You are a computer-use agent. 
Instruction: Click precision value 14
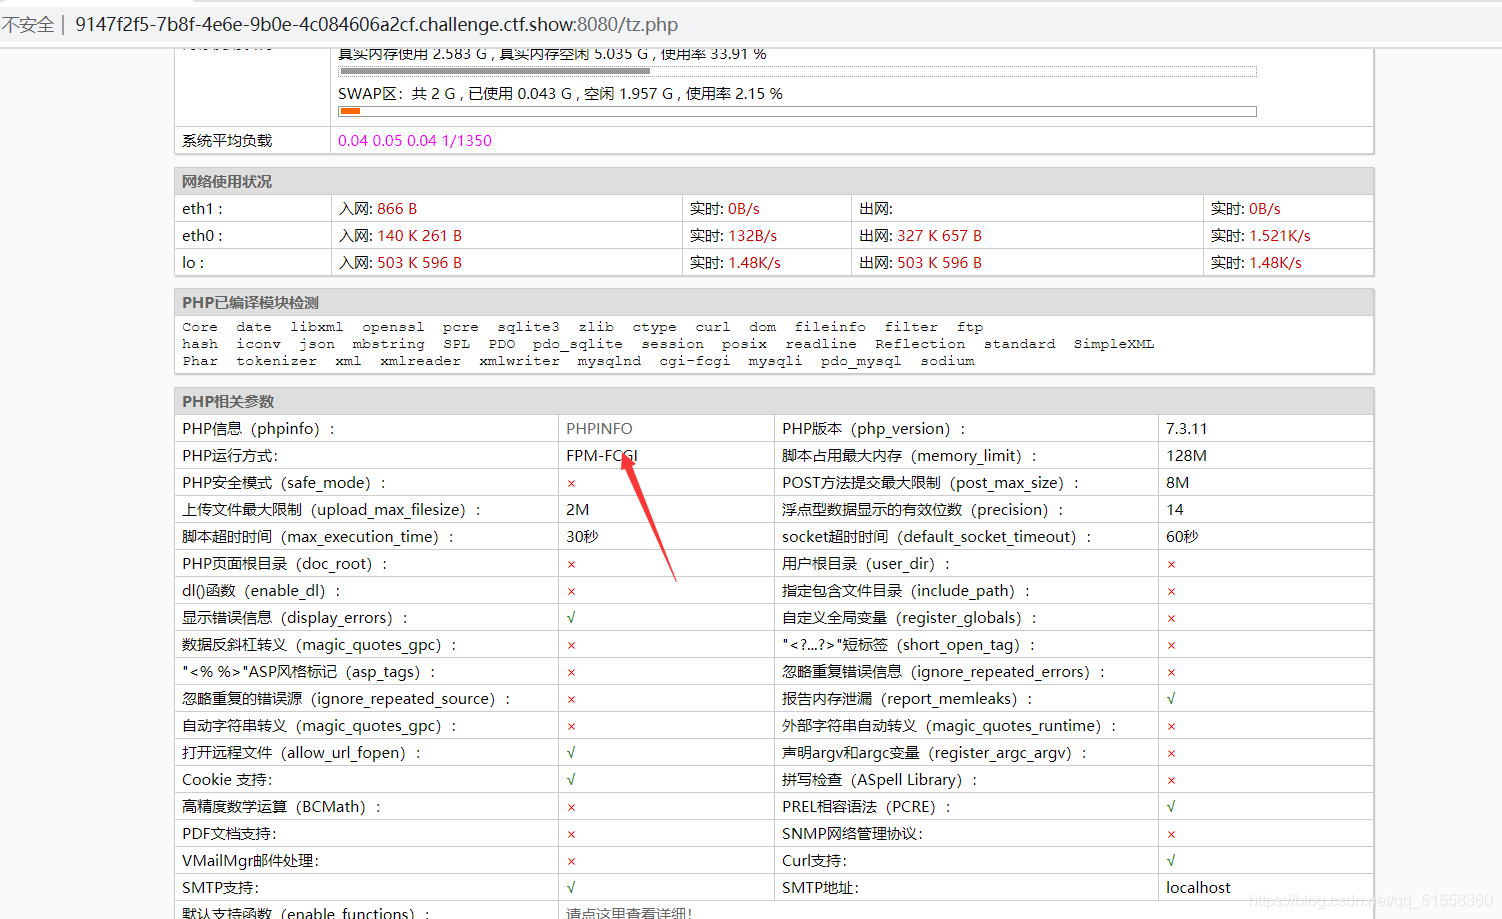pyautogui.click(x=1175, y=509)
